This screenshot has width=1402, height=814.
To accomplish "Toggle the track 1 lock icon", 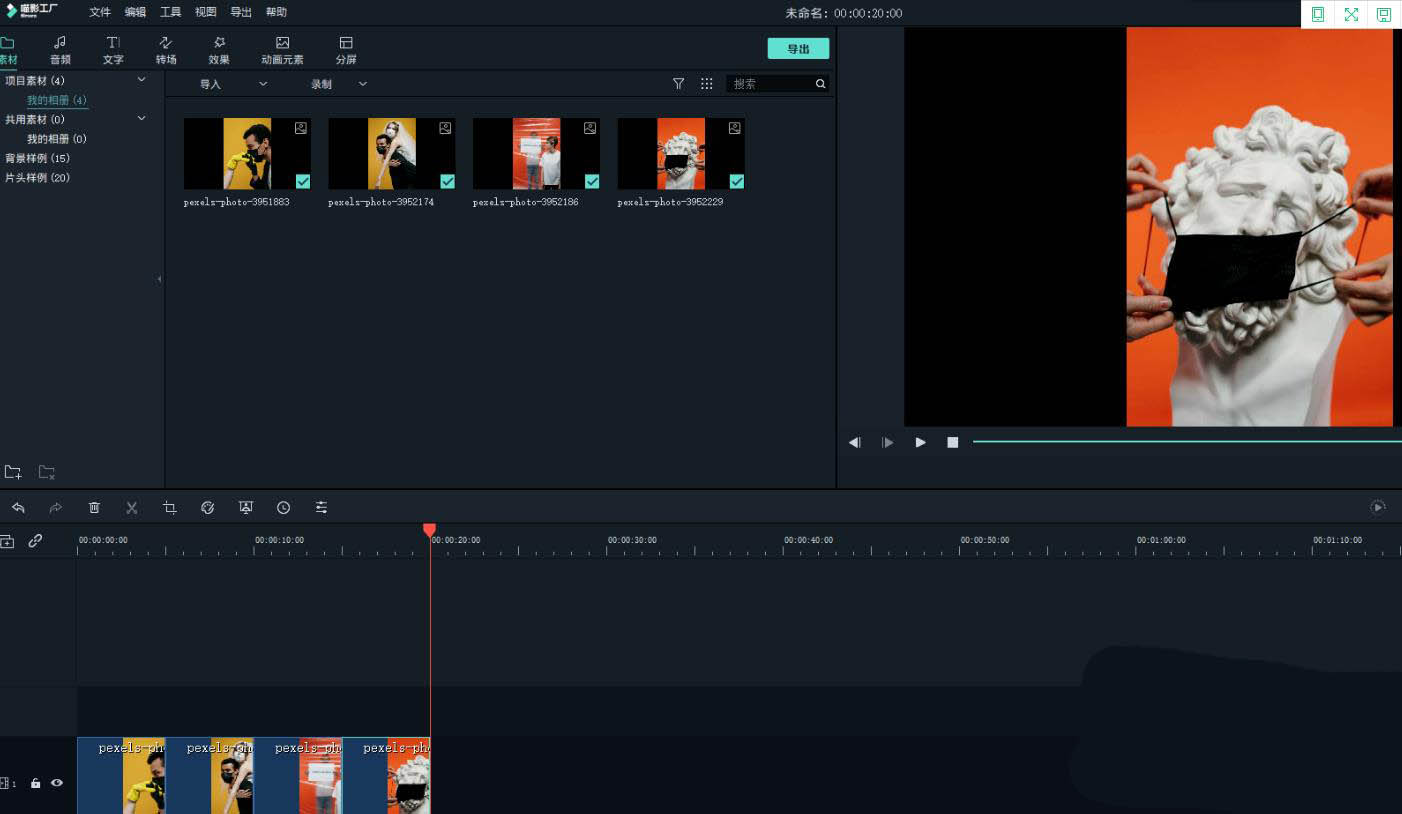I will tap(35, 783).
